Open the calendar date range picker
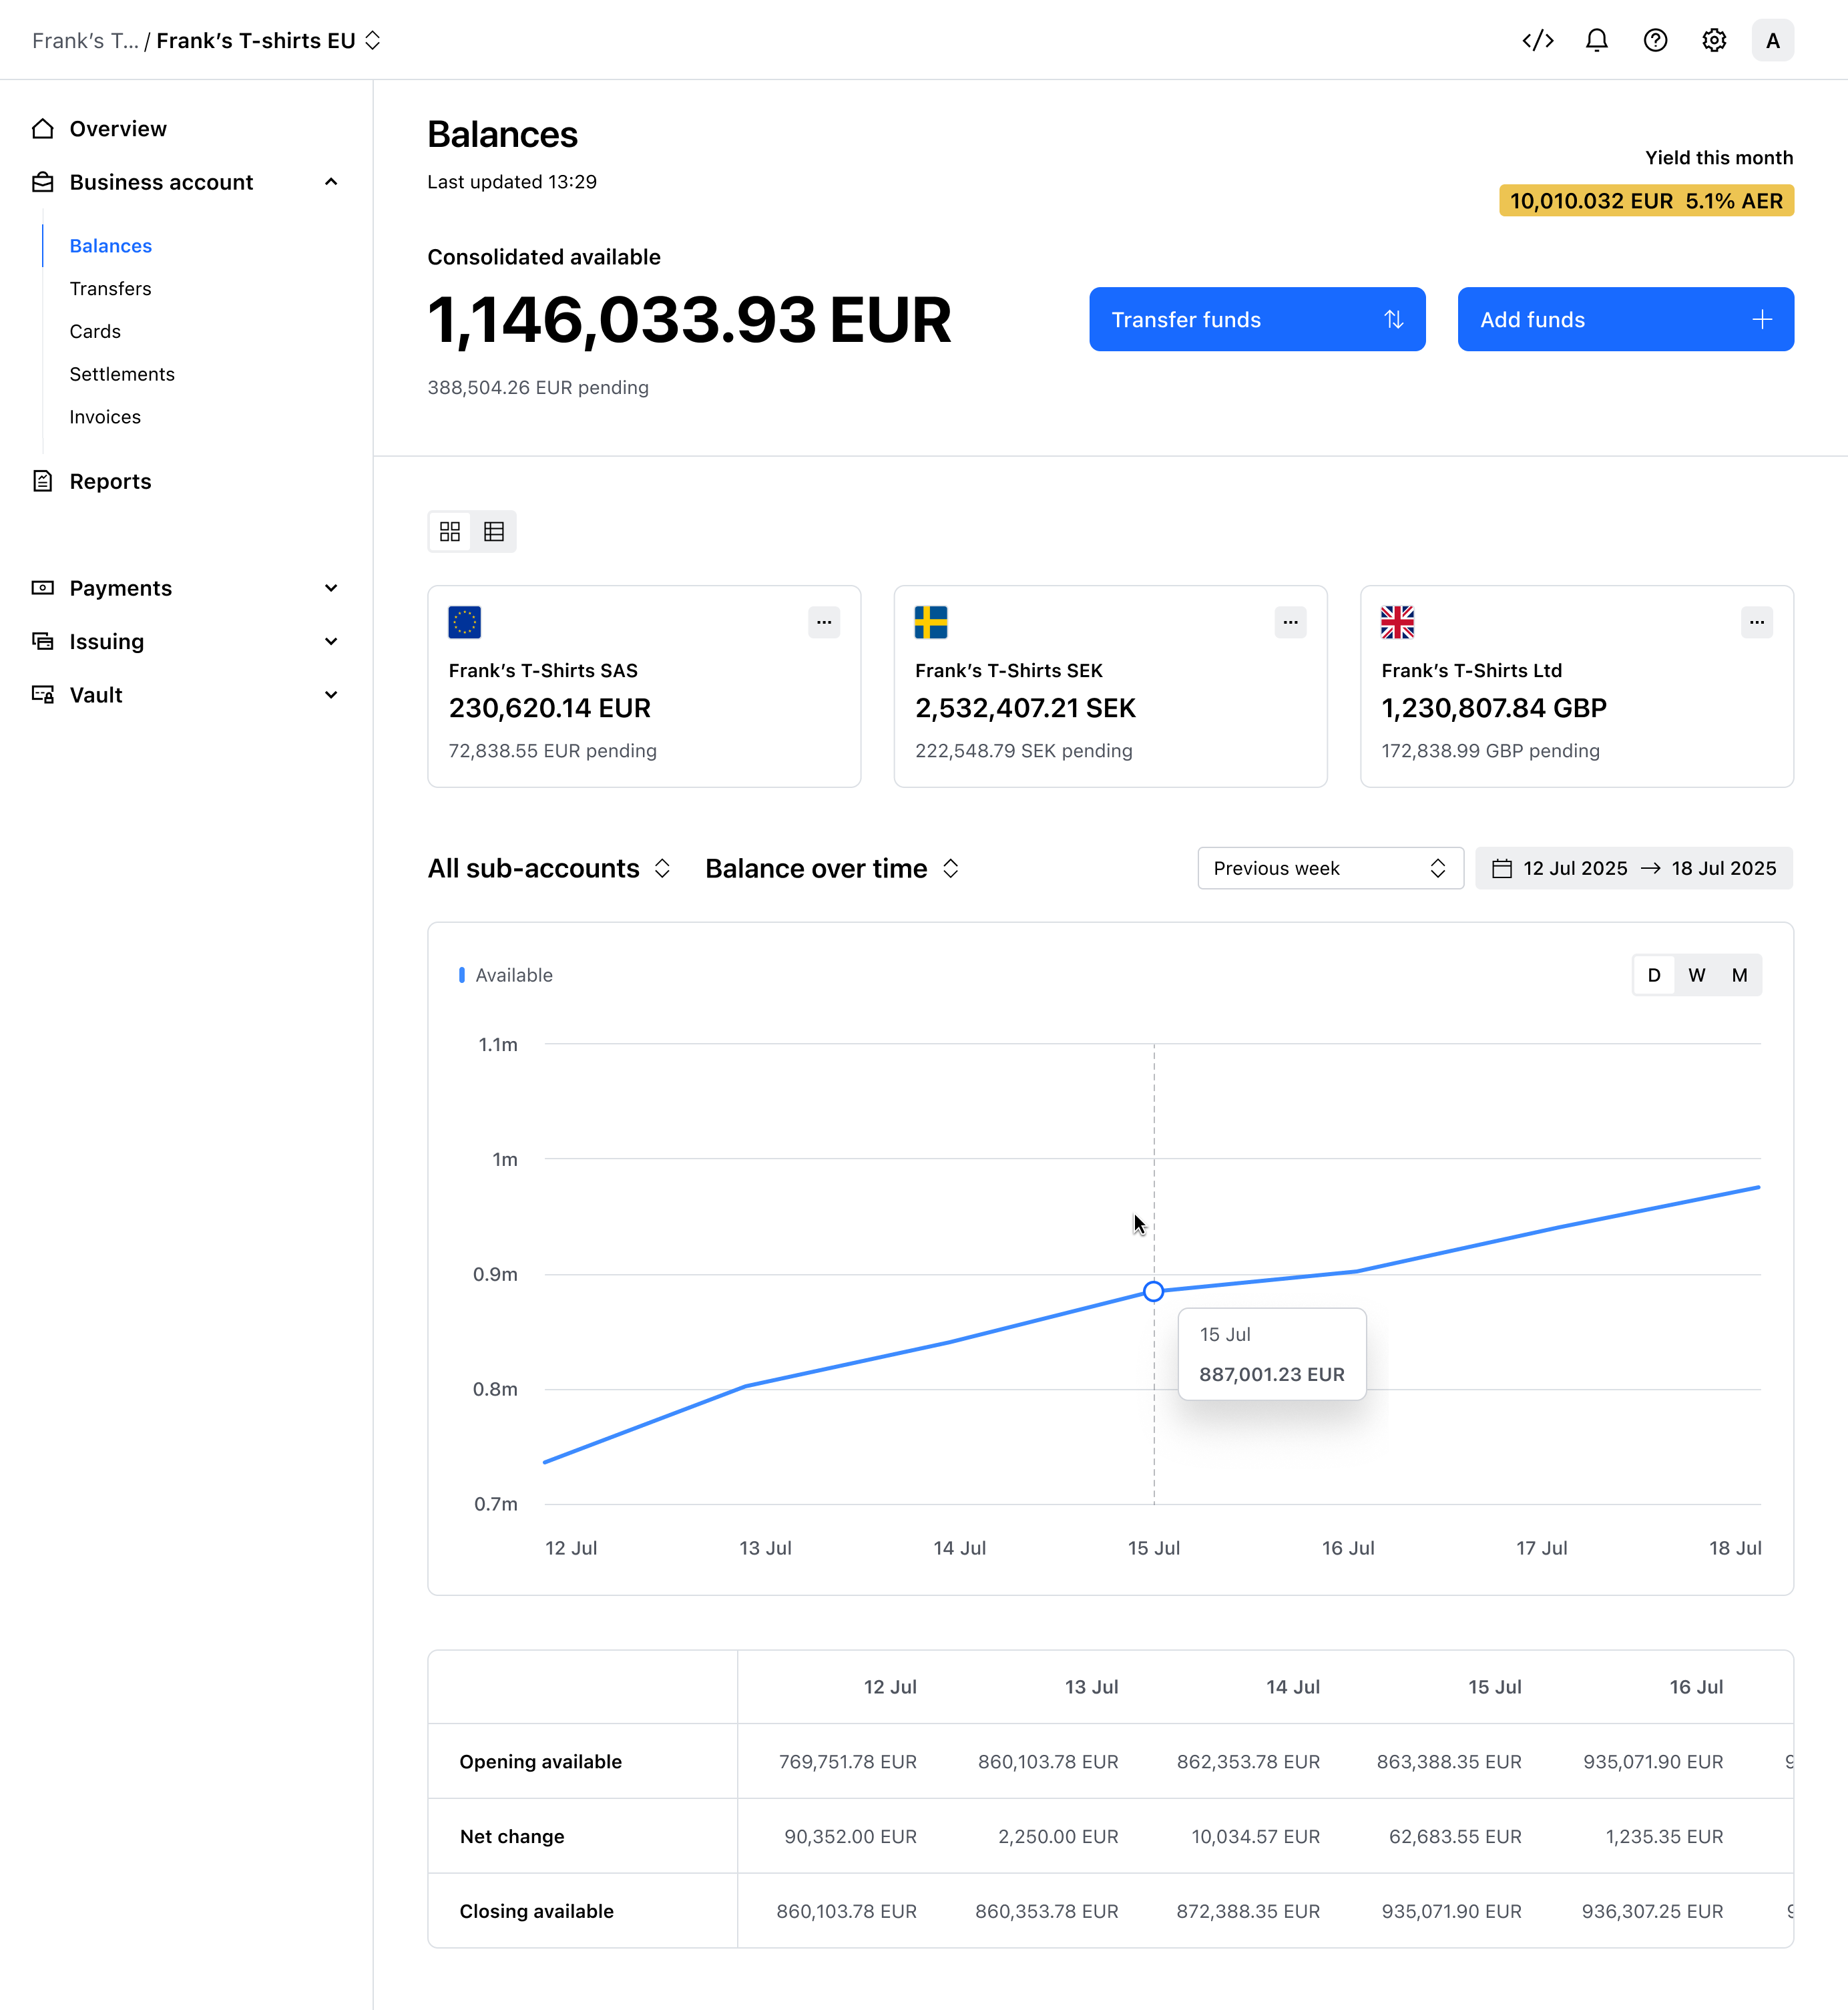Image resolution: width=1848 pixels, height=2010 pixels. pyautogui.click(x=1634, y=868)
